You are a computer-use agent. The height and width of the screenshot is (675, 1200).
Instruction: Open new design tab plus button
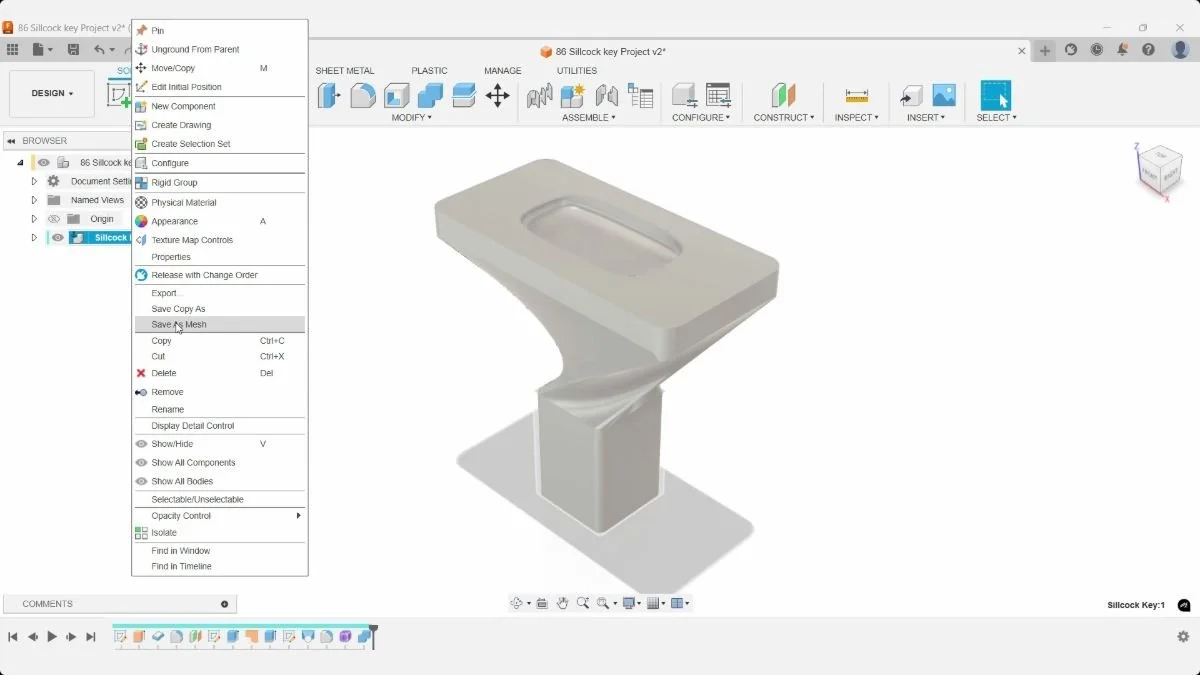pos(1045,50)
